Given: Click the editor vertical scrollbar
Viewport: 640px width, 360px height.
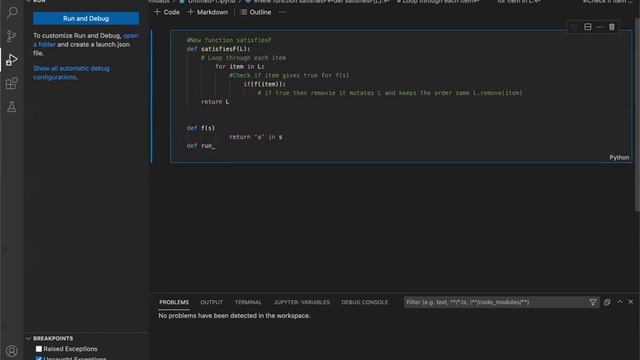Looking at the screenshot, I should tap(637, 114).
